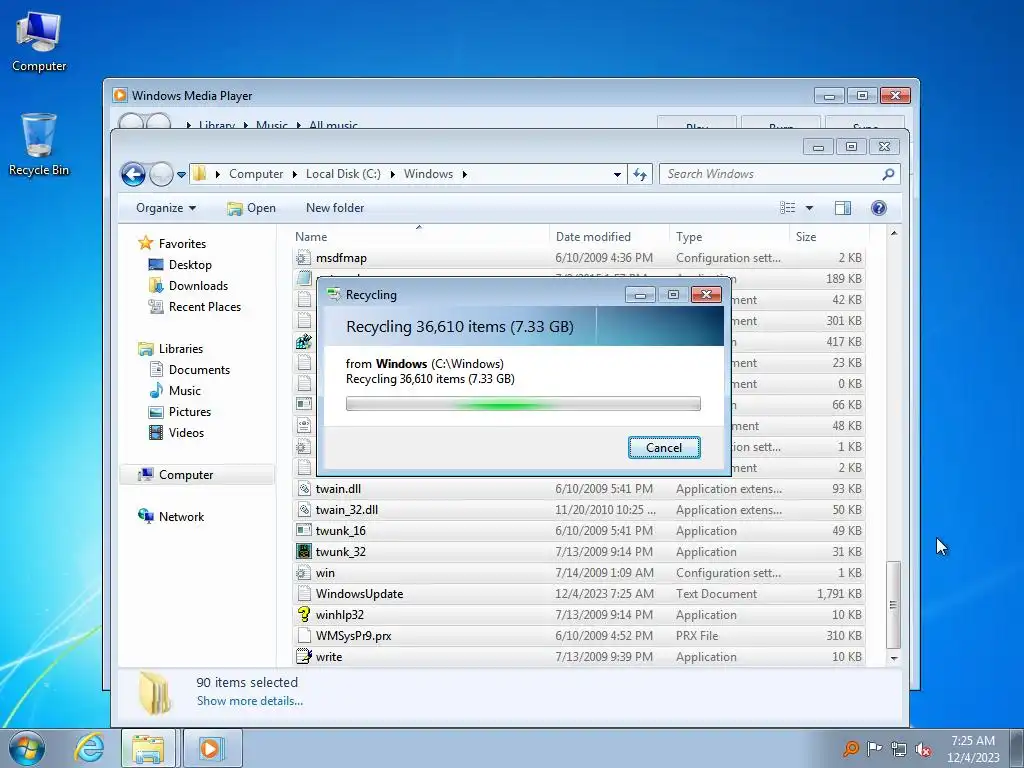Image resolution: width=1024 pixels, height=768 pixels.
Task: Select the twain.dll file
Action: click(338, 488)
